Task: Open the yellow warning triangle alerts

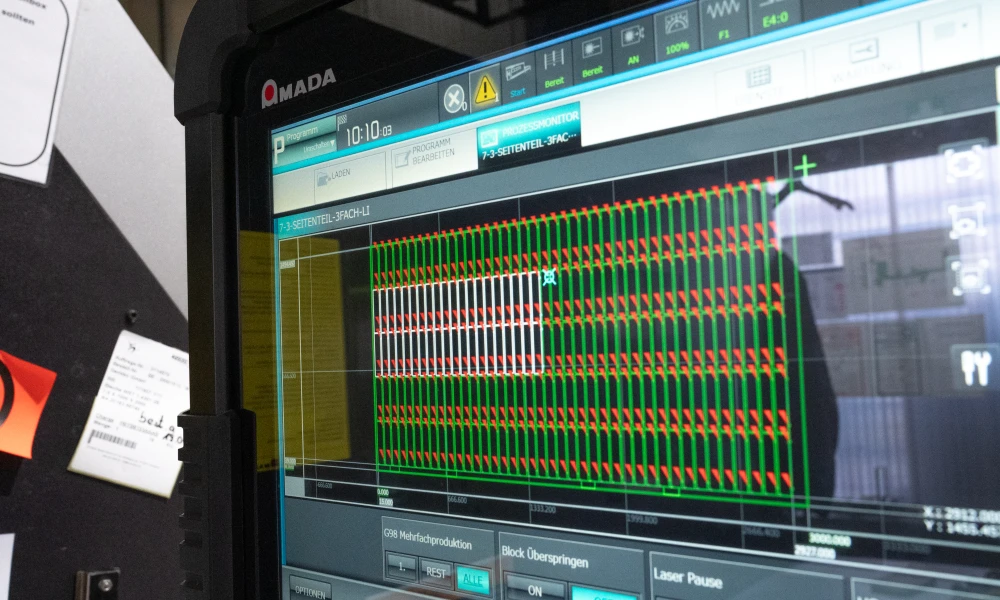Action: 485,90
